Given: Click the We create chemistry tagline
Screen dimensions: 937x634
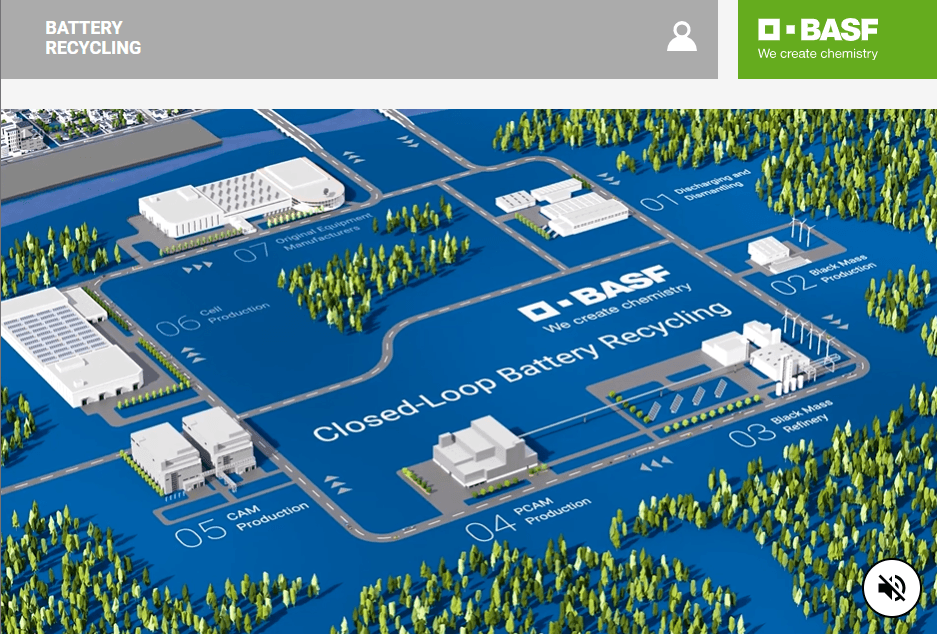Looking at the screenshot, I should point(816,53).
